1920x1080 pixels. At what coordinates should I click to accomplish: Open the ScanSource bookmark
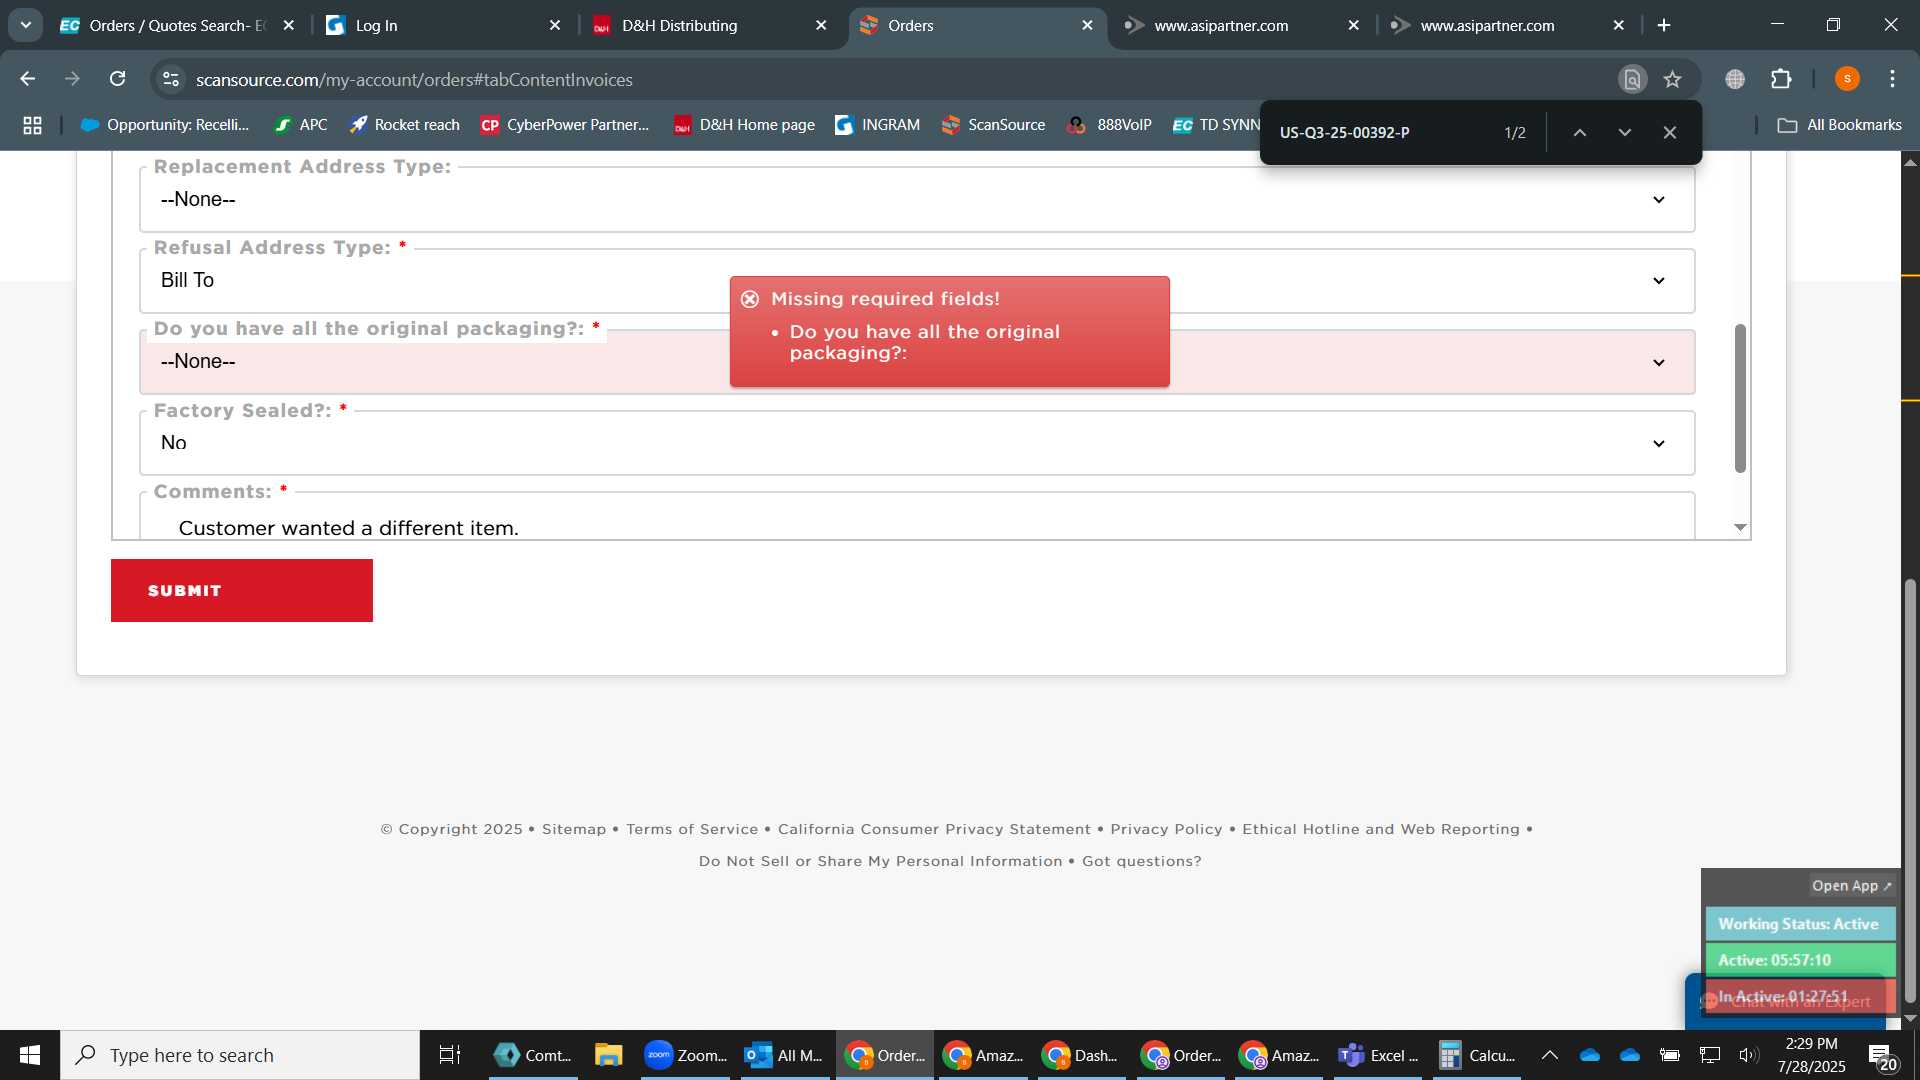(x=993, y=125)
